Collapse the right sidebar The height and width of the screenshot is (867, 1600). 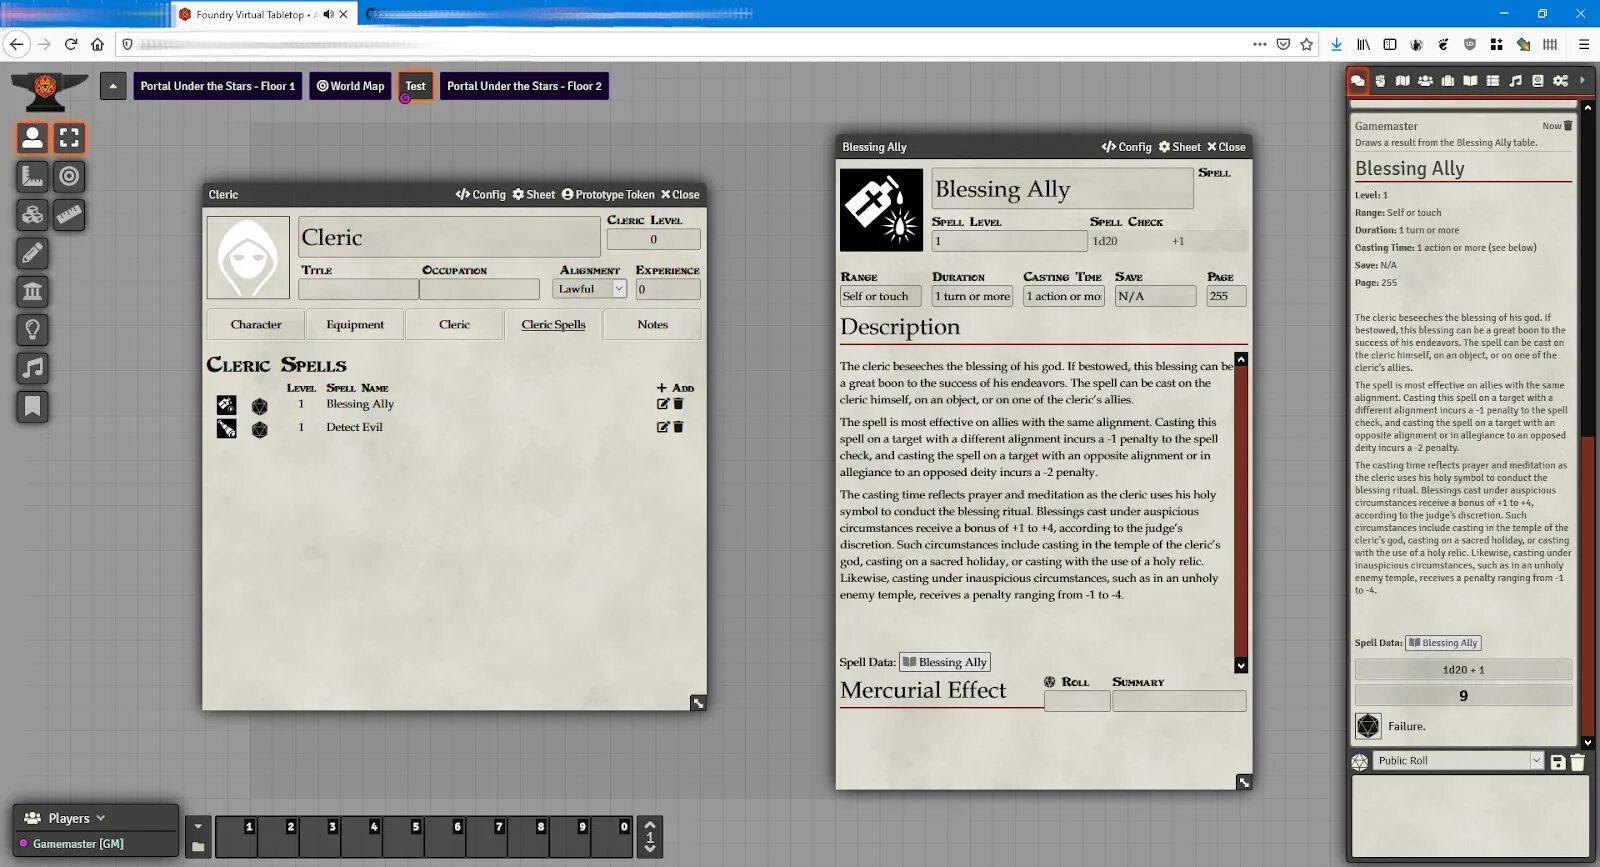coord(1582,80)
